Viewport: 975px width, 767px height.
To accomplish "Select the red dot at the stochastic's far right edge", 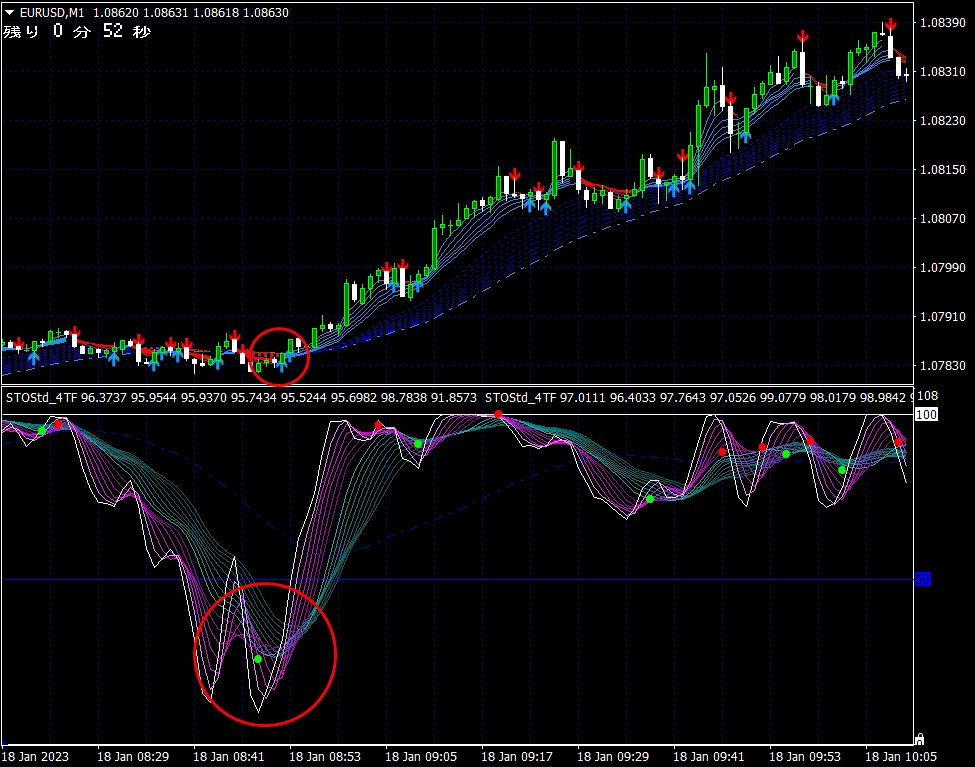I will point(898,441).
